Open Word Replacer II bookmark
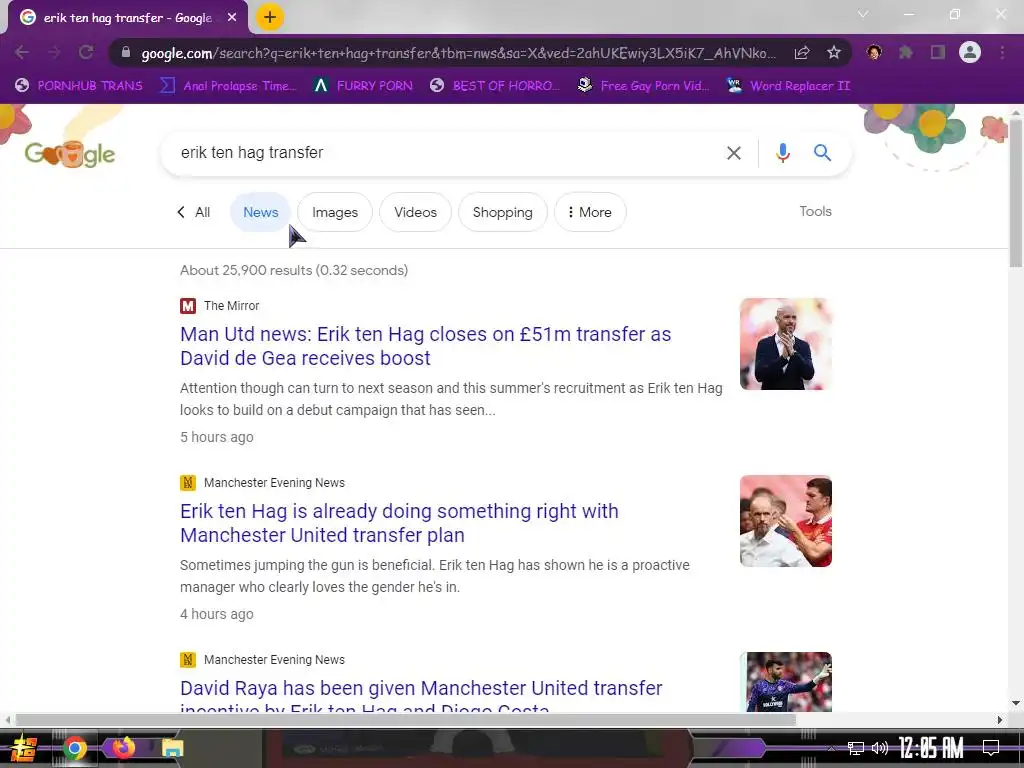 (x=789, y=86)
